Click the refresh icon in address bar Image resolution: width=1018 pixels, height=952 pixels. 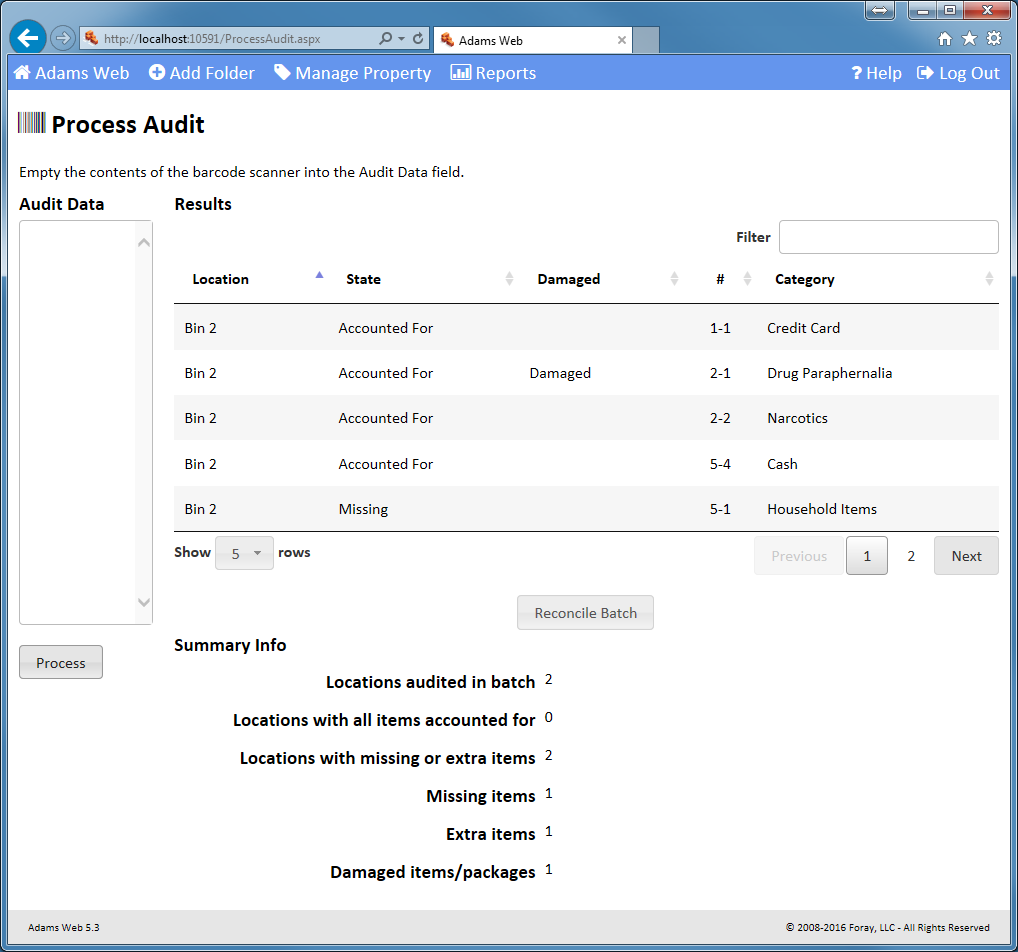[418, 39]
